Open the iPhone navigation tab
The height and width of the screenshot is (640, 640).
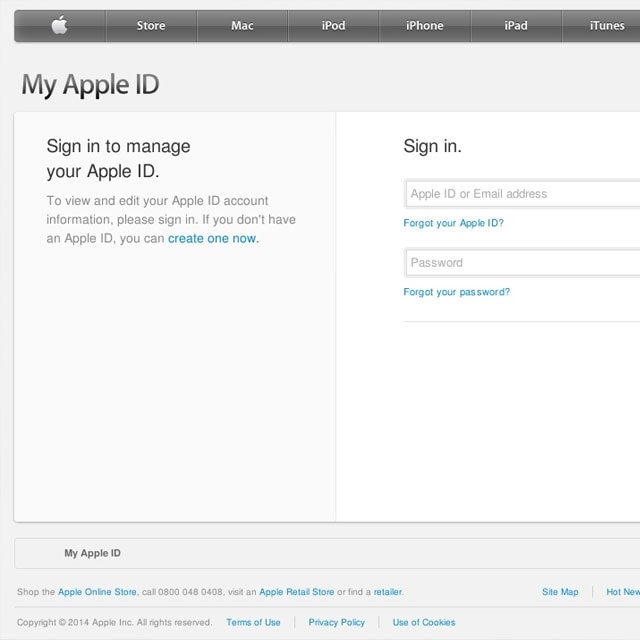coord(424,26)
